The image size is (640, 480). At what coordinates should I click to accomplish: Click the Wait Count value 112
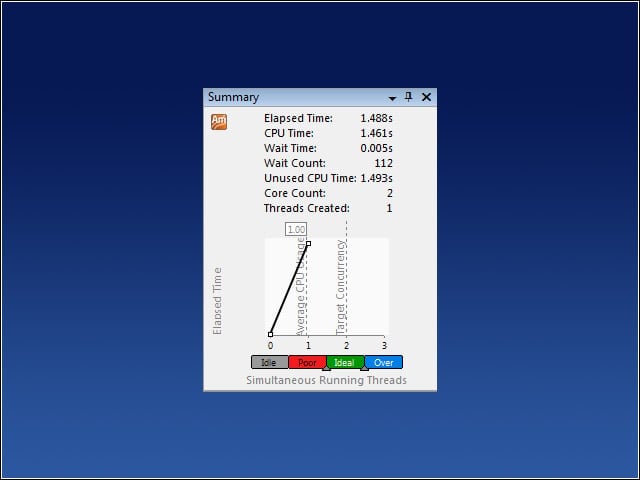[x=383, y=163]
